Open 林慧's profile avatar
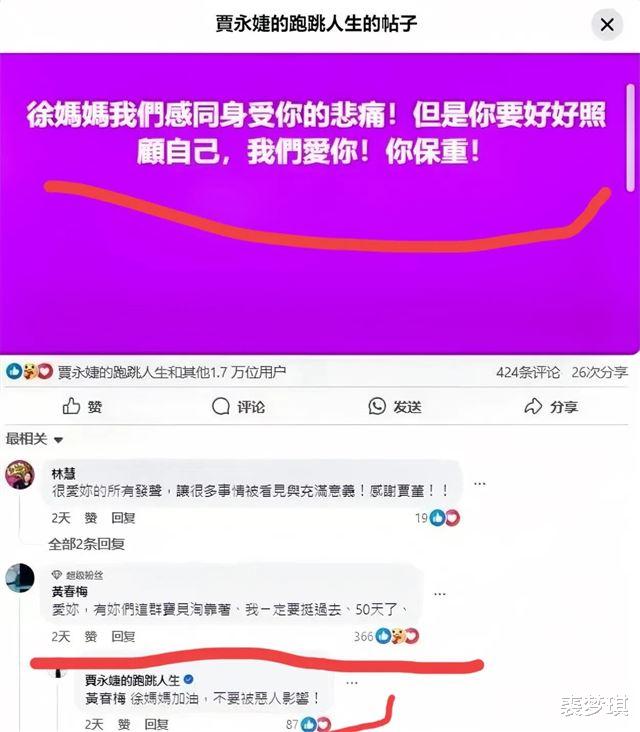This screenshot has width=640, height=732. [x=20, y=475]
